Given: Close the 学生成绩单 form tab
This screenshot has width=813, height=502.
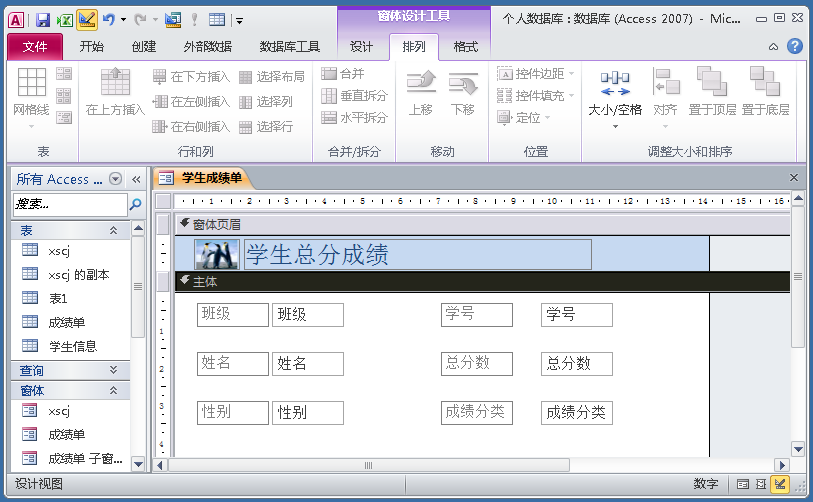Looking at the screenshot, I should point(793,178).
